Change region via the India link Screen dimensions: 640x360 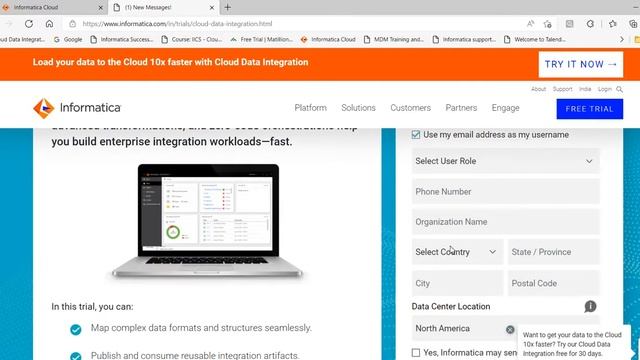pos(585,89)
